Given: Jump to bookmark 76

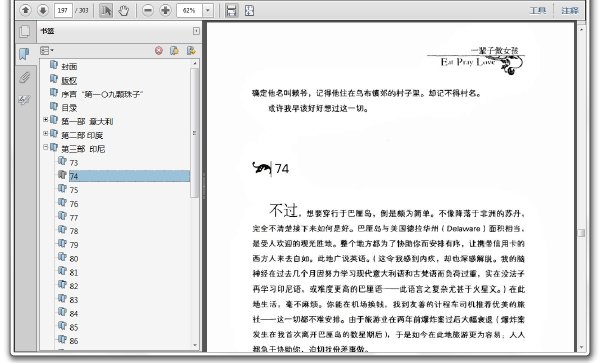Looking at the screenshot, I should point(74,204).
